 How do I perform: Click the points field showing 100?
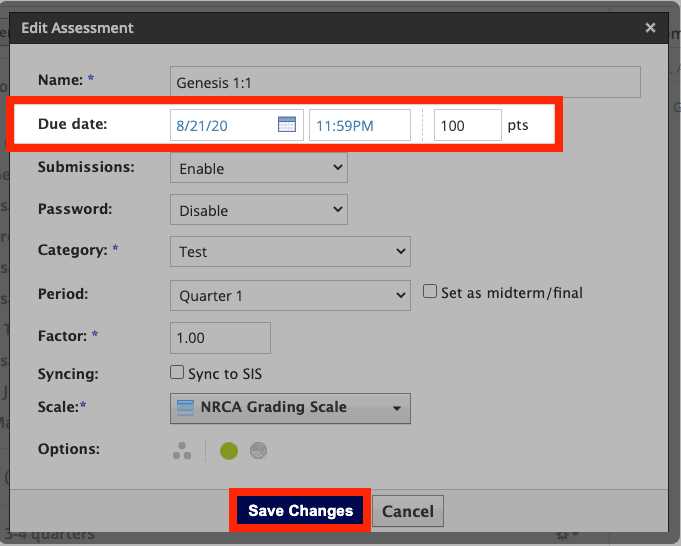click(x=468, y=125)
